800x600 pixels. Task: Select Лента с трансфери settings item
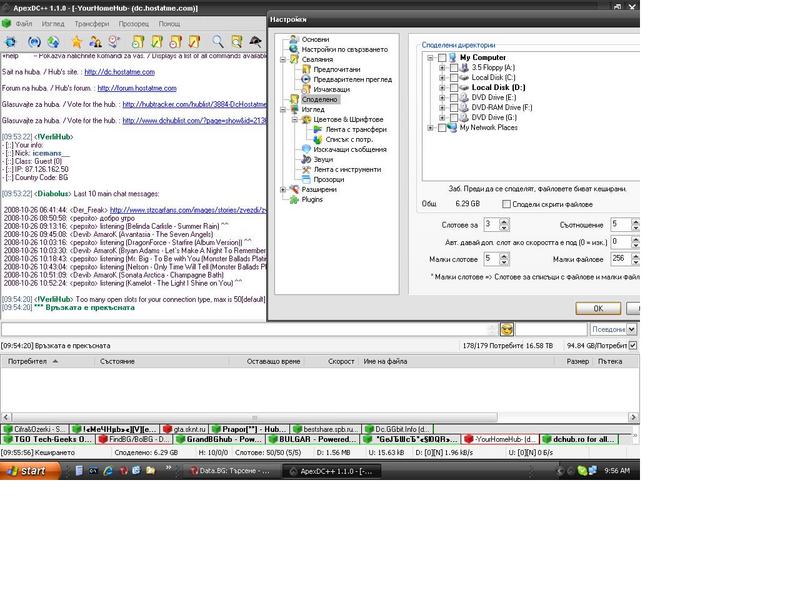pyautogui.click(x=356, y=130)
